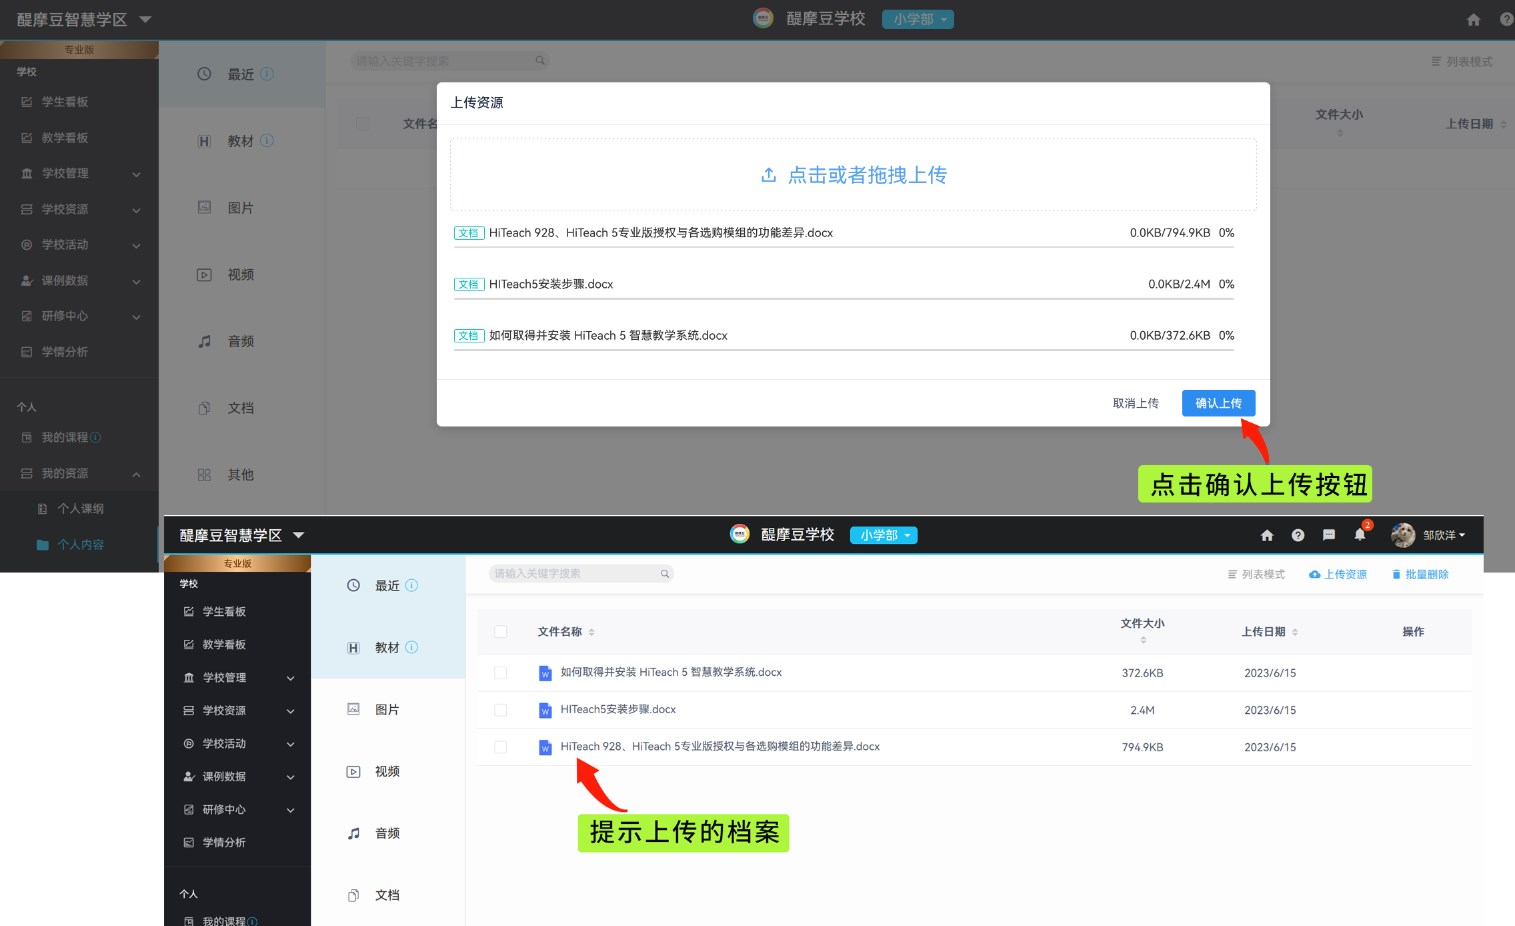
Task: Sort the list by 文件名称 column arrows
Action: (591, 632)
